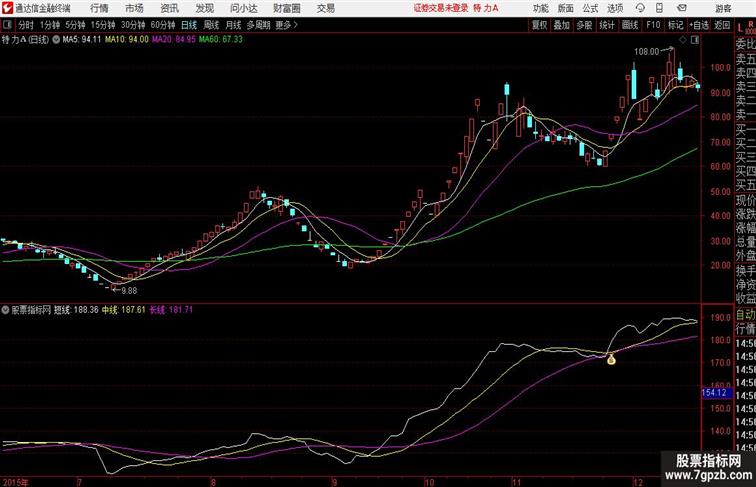
Task: Click the 自动 label in right panel
Action: [745, 315]
